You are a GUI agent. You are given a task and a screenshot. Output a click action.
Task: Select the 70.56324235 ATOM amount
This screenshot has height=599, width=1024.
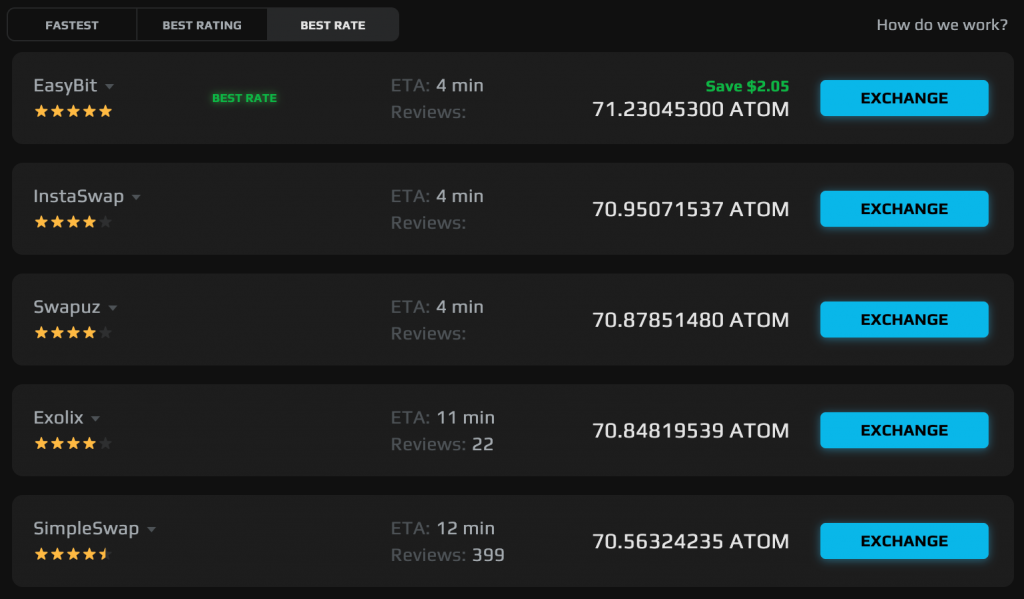coord(690,541)
